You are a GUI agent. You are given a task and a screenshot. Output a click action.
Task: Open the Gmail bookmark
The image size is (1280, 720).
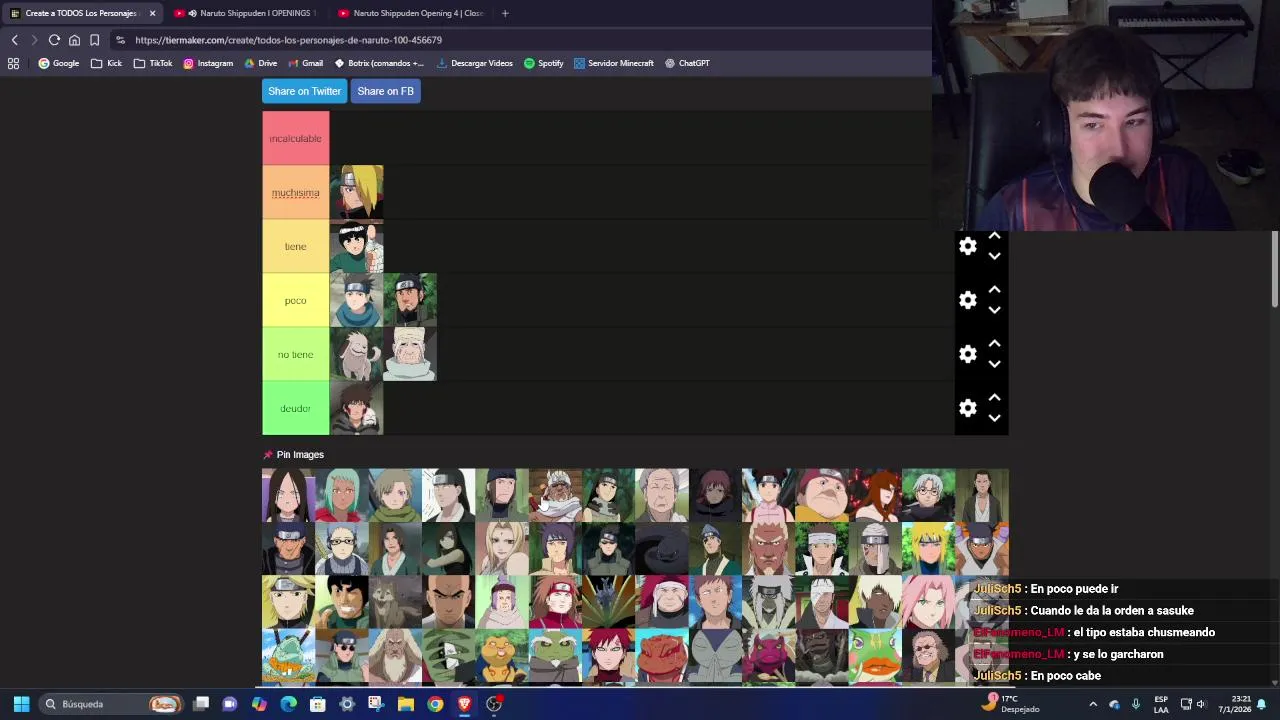point(305,63)
